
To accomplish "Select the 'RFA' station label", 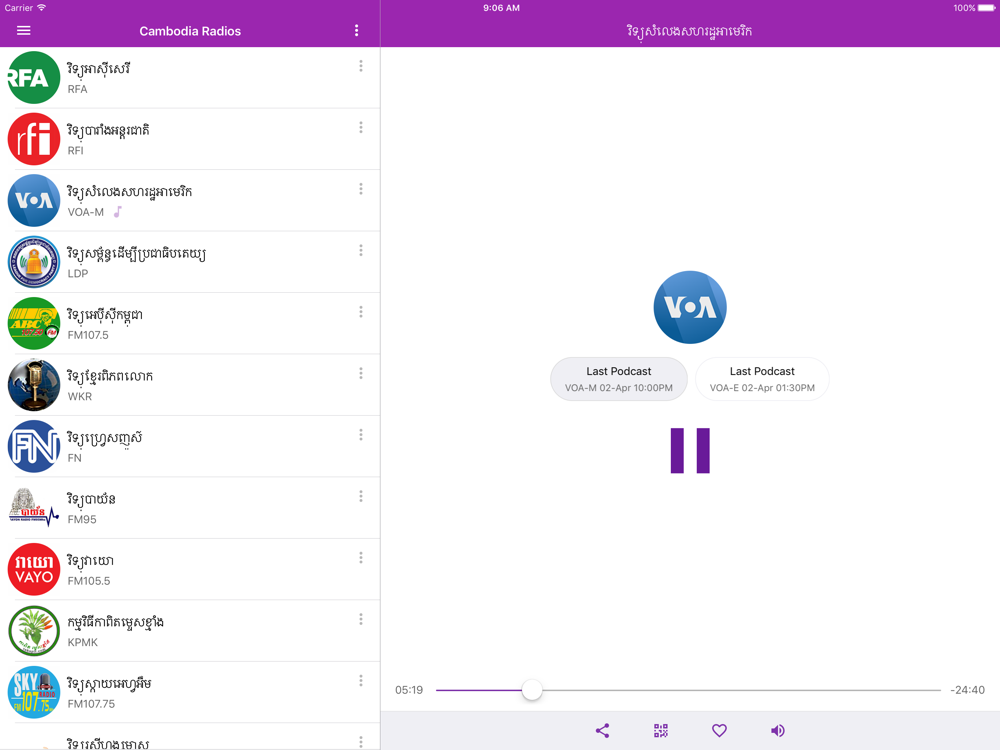I will point(78,89).
